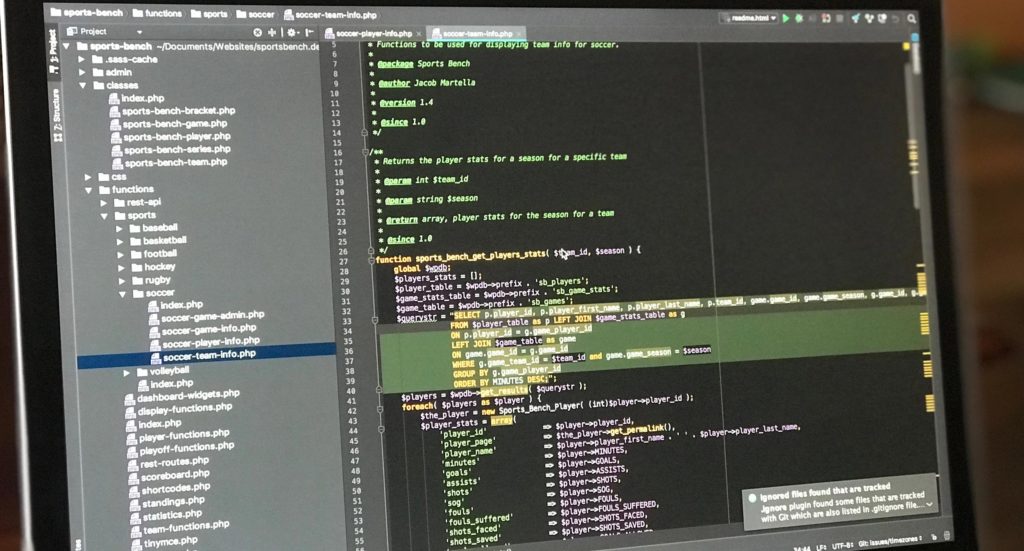The width and height of the screenshot is (1024, 551).
Task: Close the soccer-player-info.php tab
Action: (419, 34)
